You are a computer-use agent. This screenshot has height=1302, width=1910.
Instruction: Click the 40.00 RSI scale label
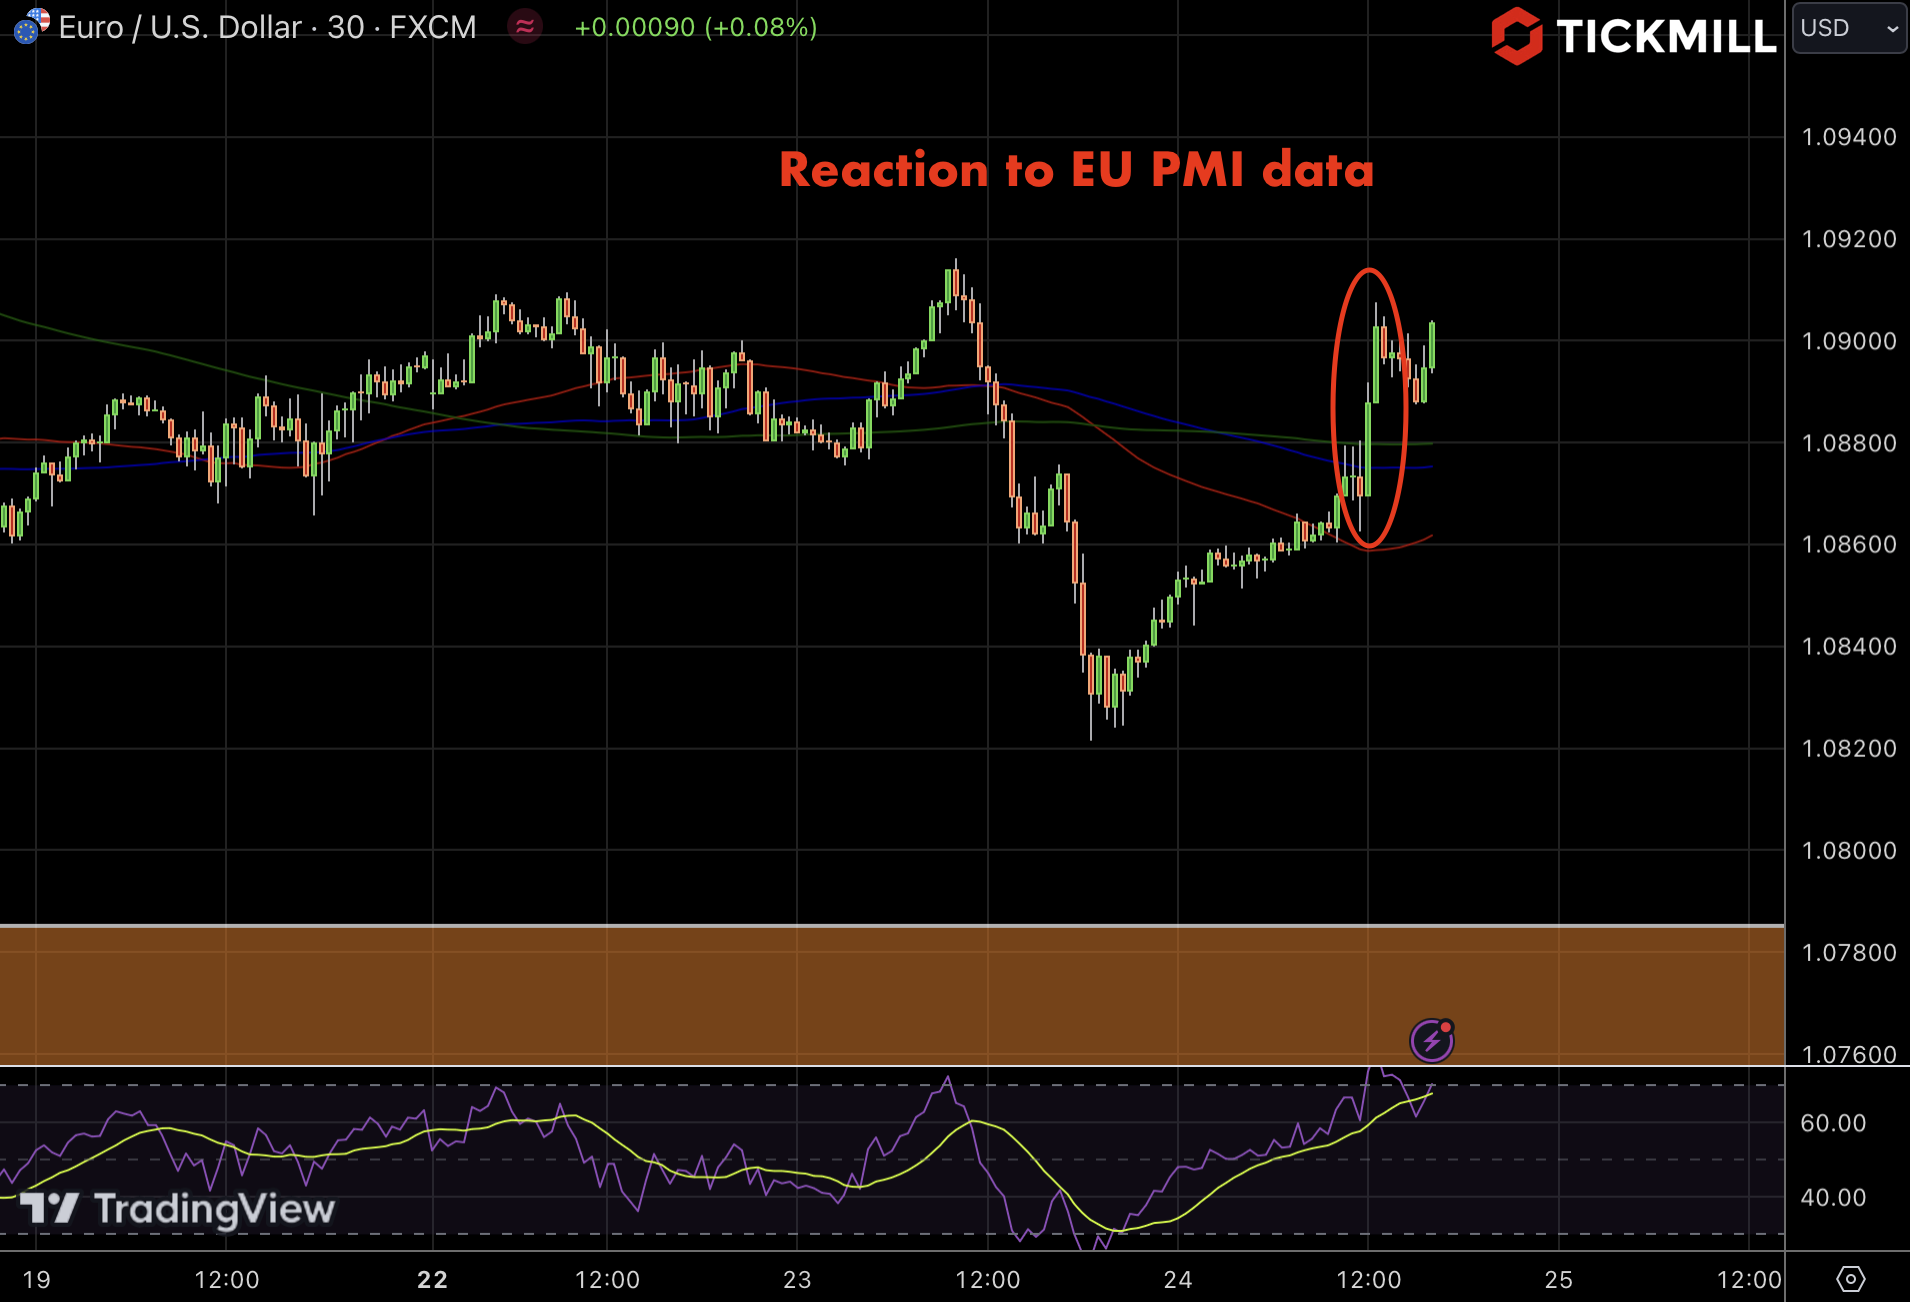[x=1833, y=1197]
